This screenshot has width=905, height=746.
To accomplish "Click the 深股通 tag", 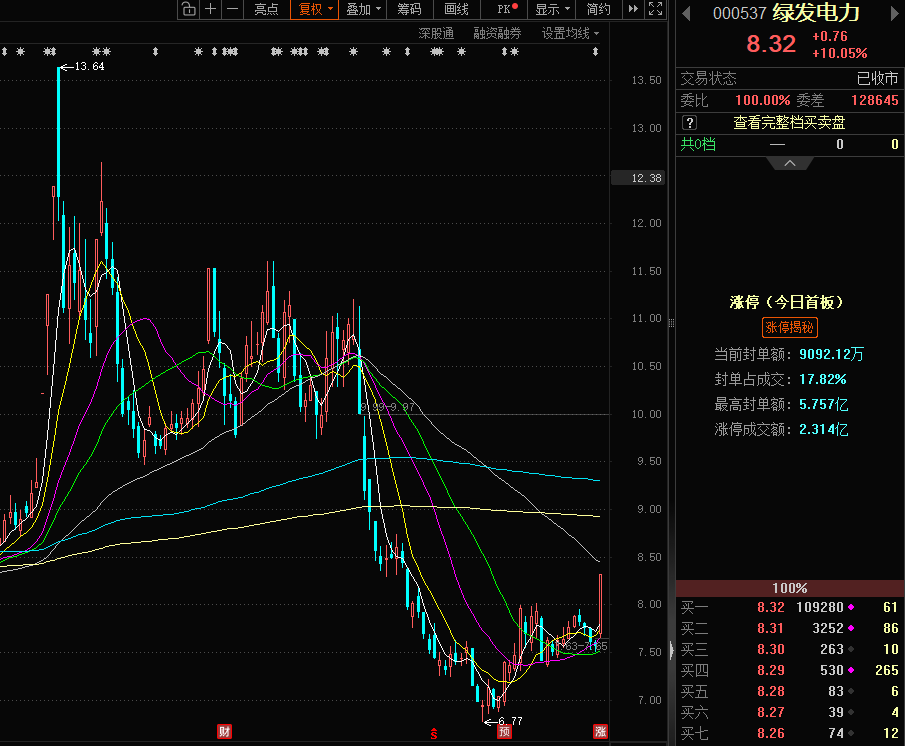I will tap(436, 33).
